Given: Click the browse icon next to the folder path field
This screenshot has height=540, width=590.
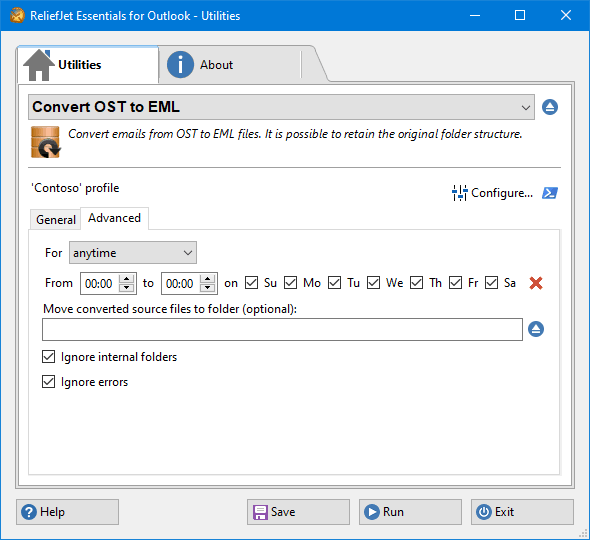Looking at the screenshot, I should [536, 329].
